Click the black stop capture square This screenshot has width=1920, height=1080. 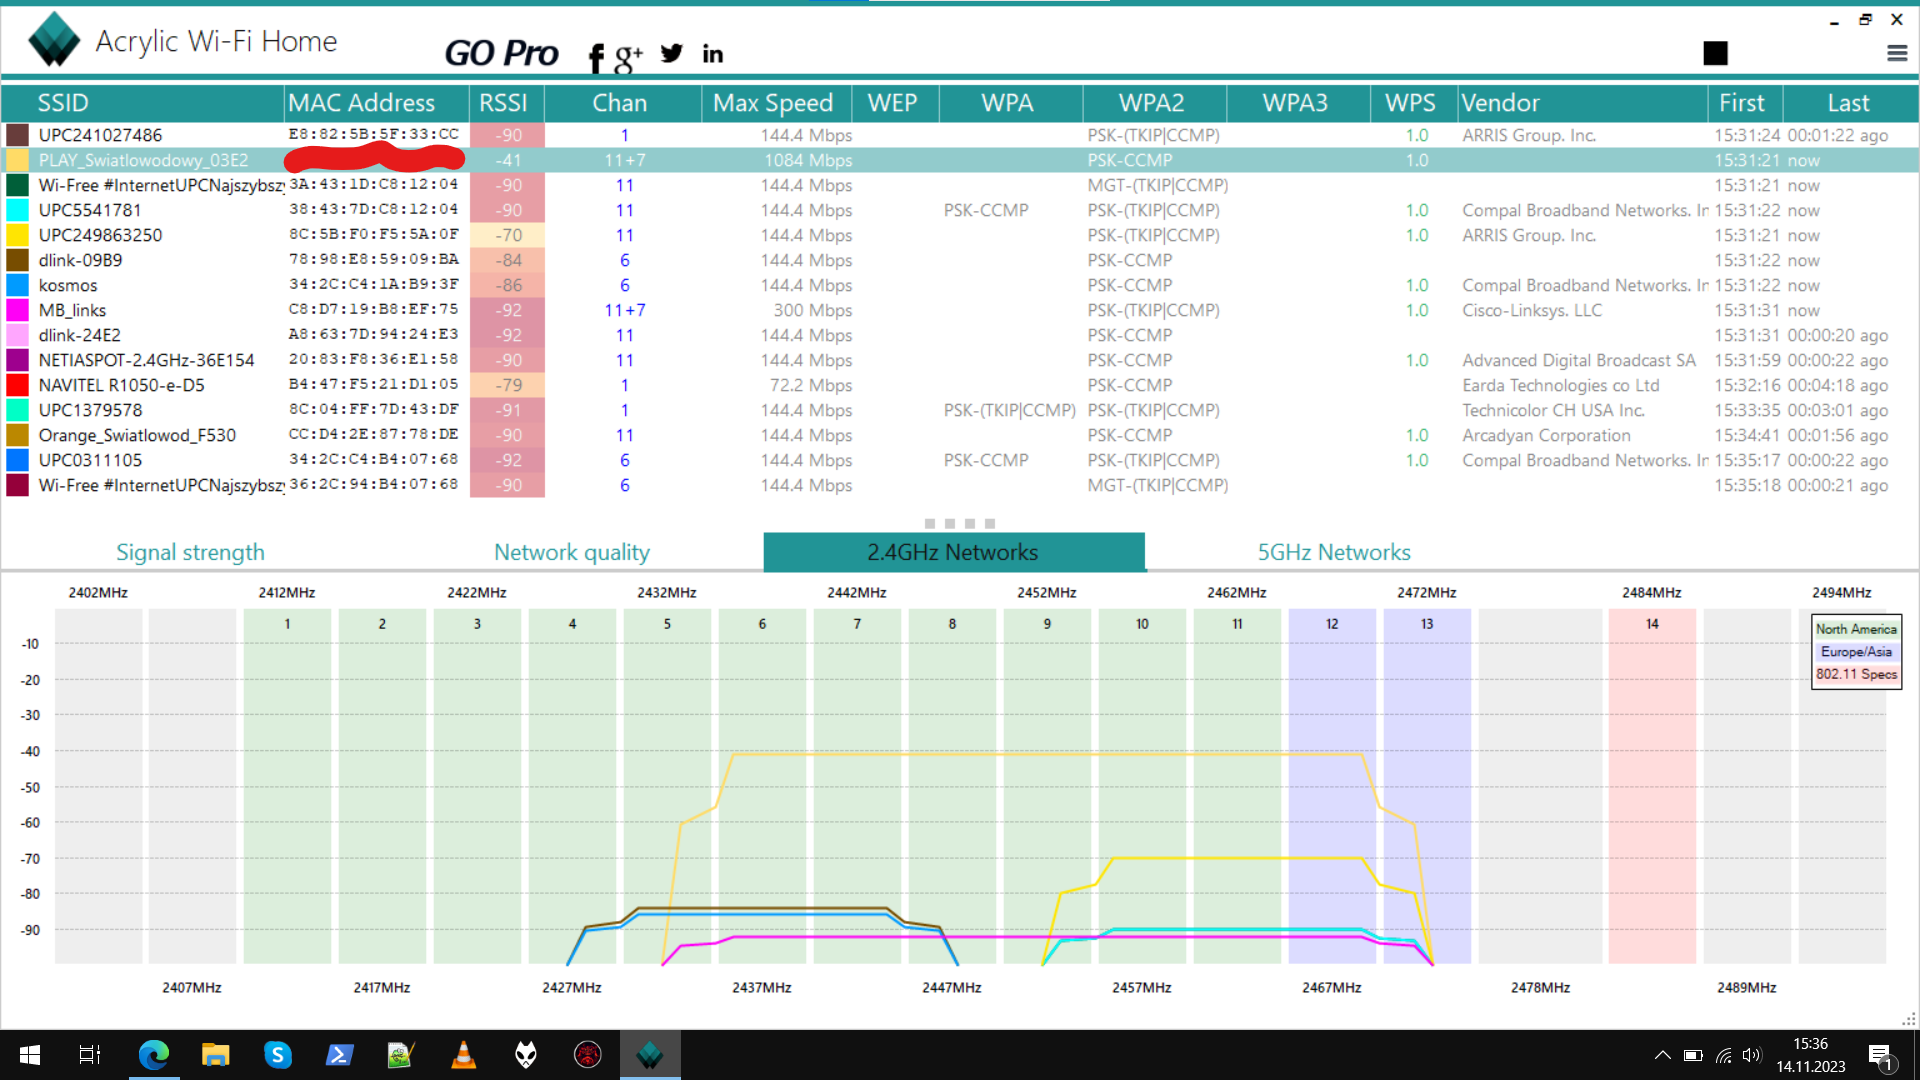tap(1716, 53)
